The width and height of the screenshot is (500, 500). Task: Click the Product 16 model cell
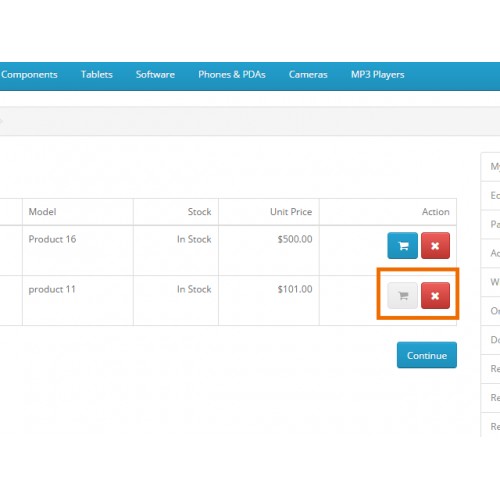pos(78,251)
